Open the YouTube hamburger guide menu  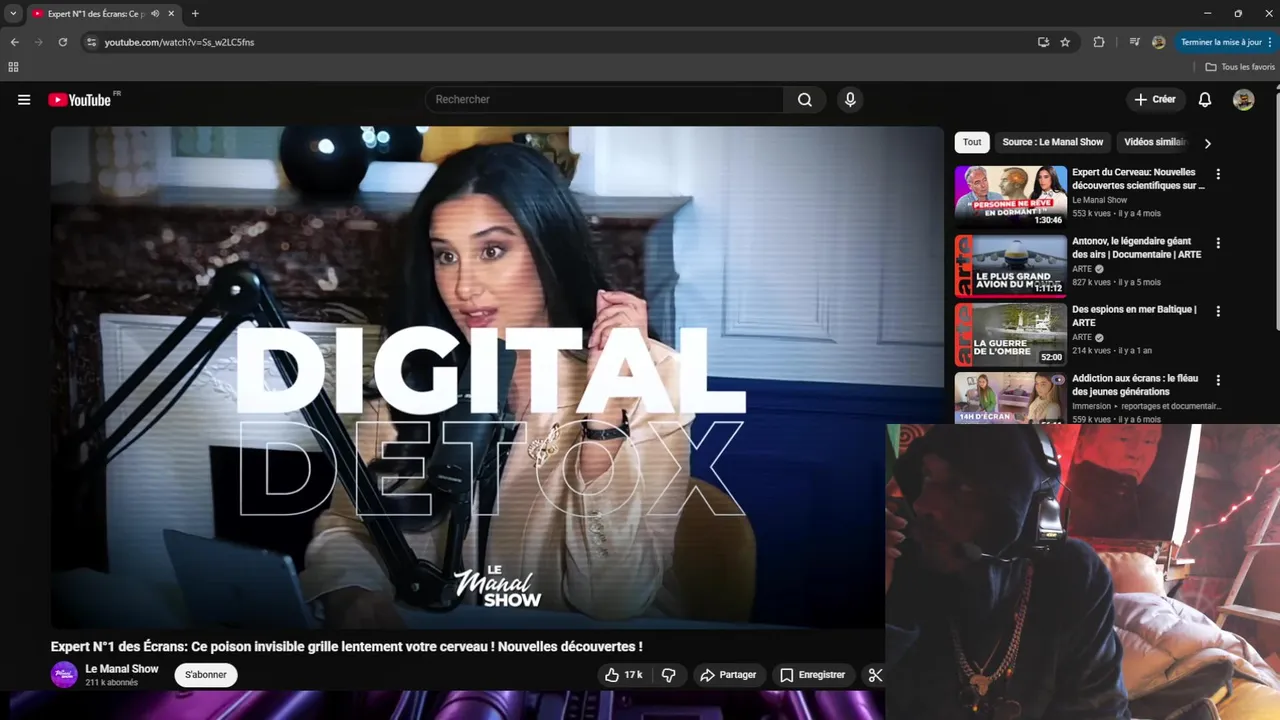[24, 100]
